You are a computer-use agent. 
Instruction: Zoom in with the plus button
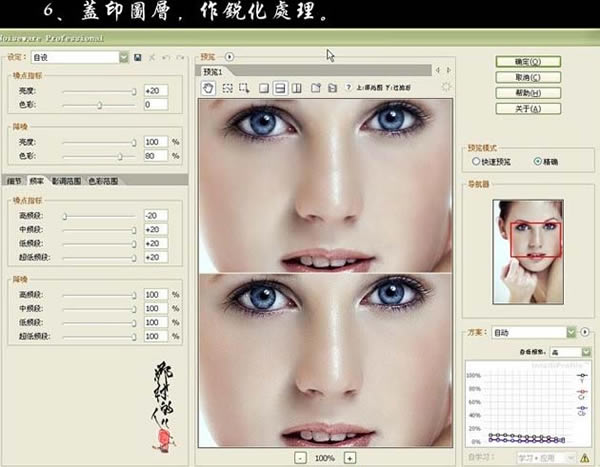[350, 458]
